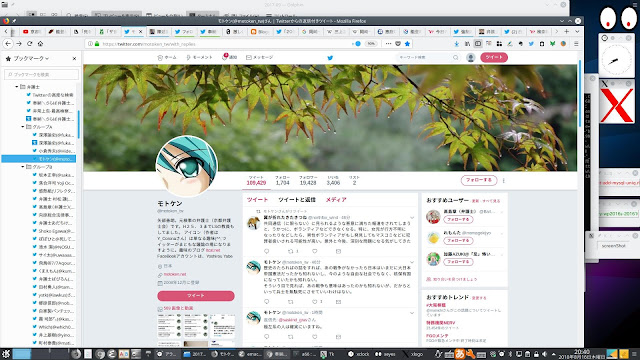Click the Twitter search magnifier icon
Image resolution: width=640 pixels, height=360 pixels.
point(456,58)
